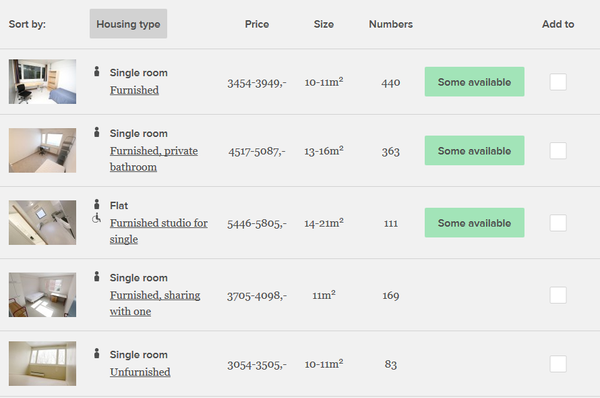Click Some available button for Flat

[x=474, y=223]
